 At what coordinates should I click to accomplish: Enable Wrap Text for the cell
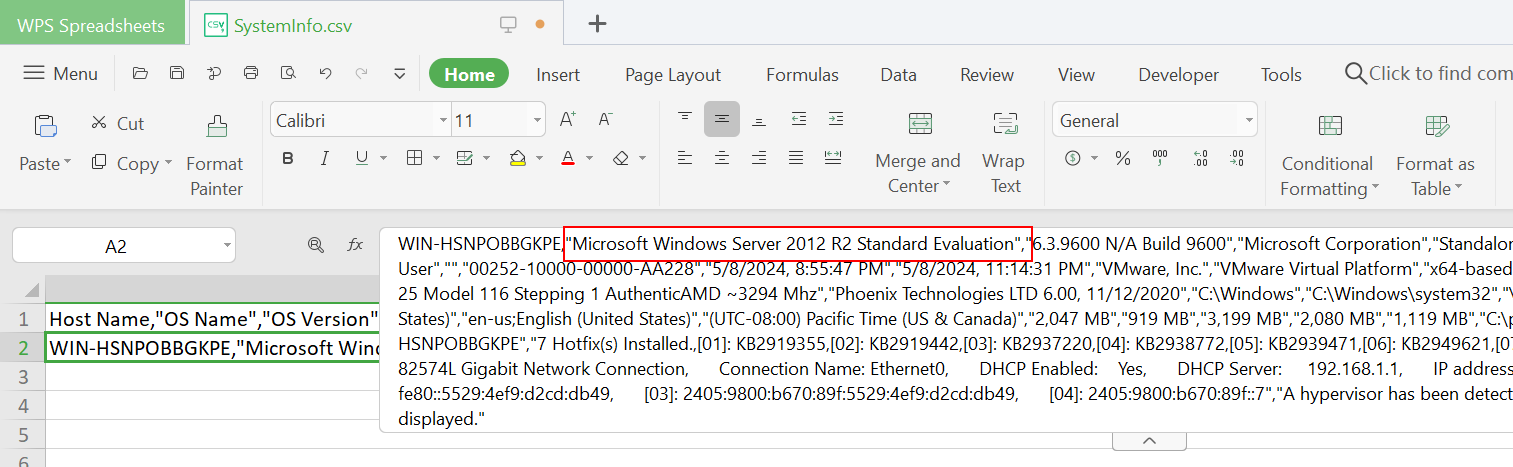[1004, 123]
